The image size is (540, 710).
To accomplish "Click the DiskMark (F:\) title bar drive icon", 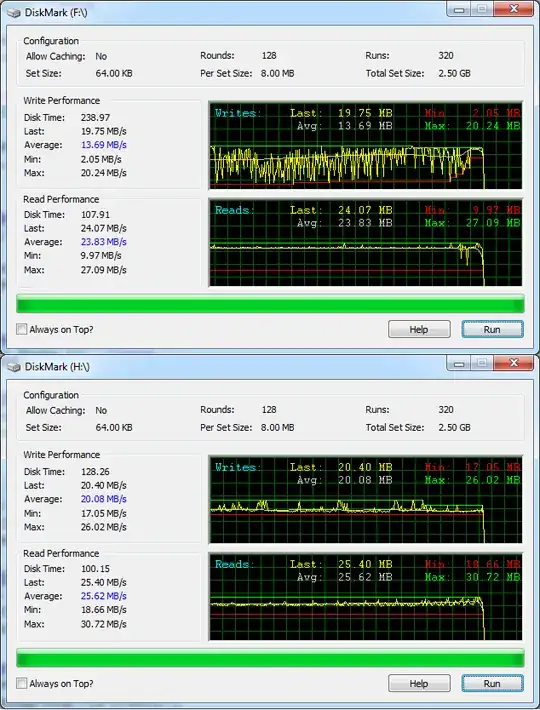I will pyautogui.click(x=14, y=13).
